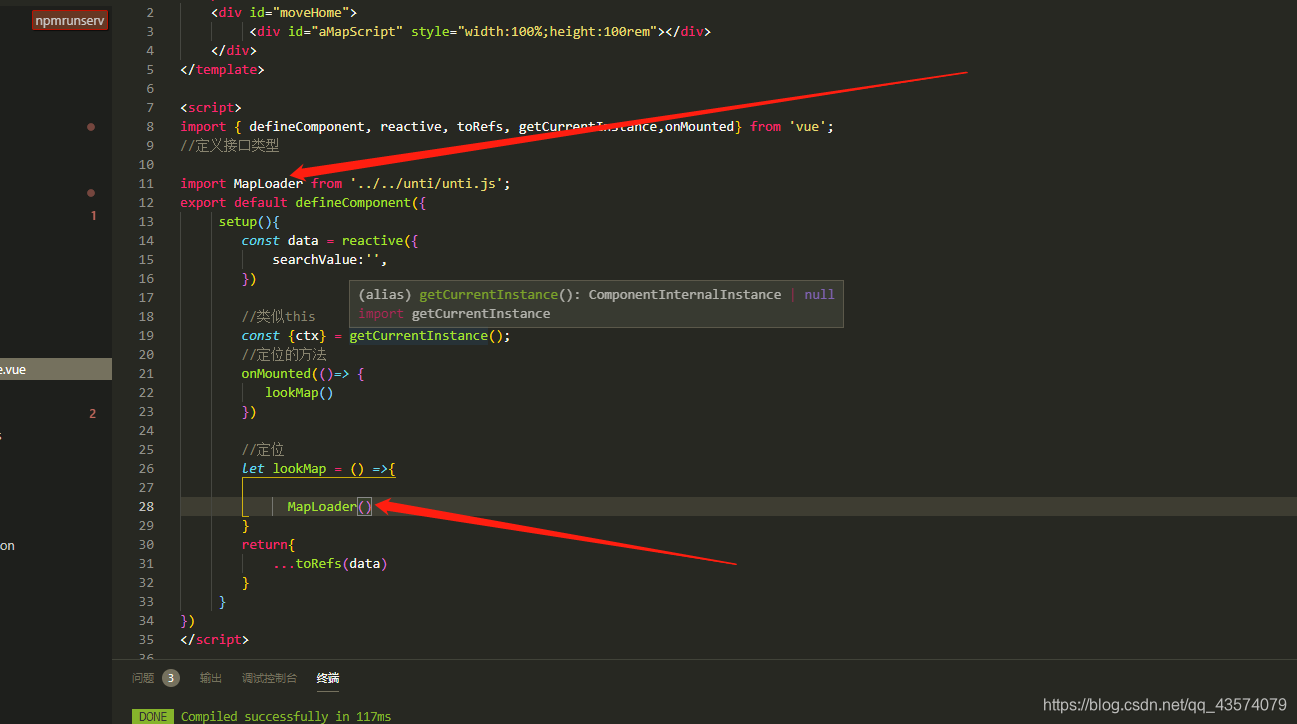This screenshot has height=724, width=1297.
Task: Click the opening <script> tag on line 7
Action: (210, 108)
